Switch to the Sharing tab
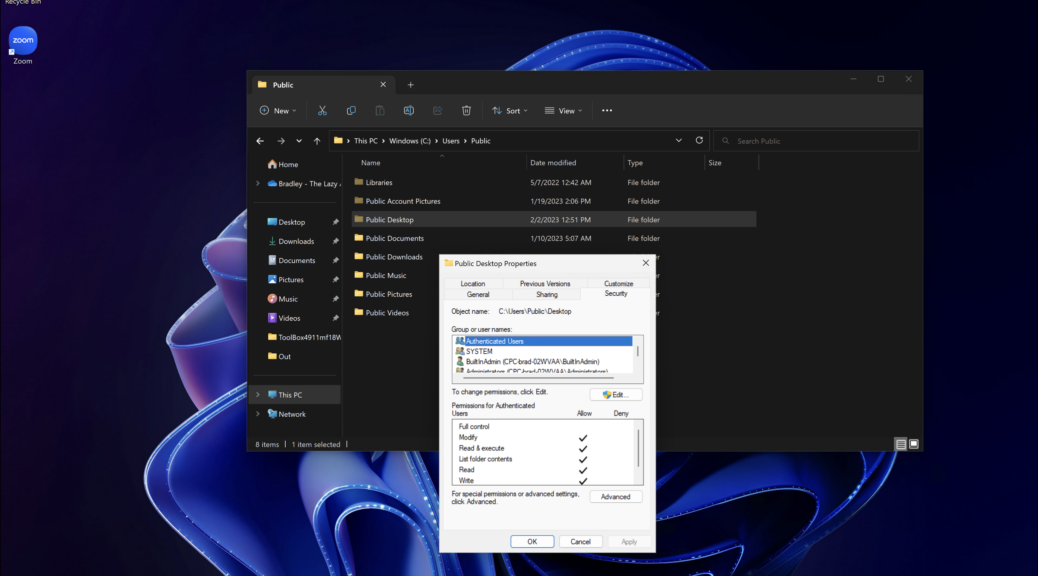This screenshot has width=1038, height=576. (x=547, y=295)
